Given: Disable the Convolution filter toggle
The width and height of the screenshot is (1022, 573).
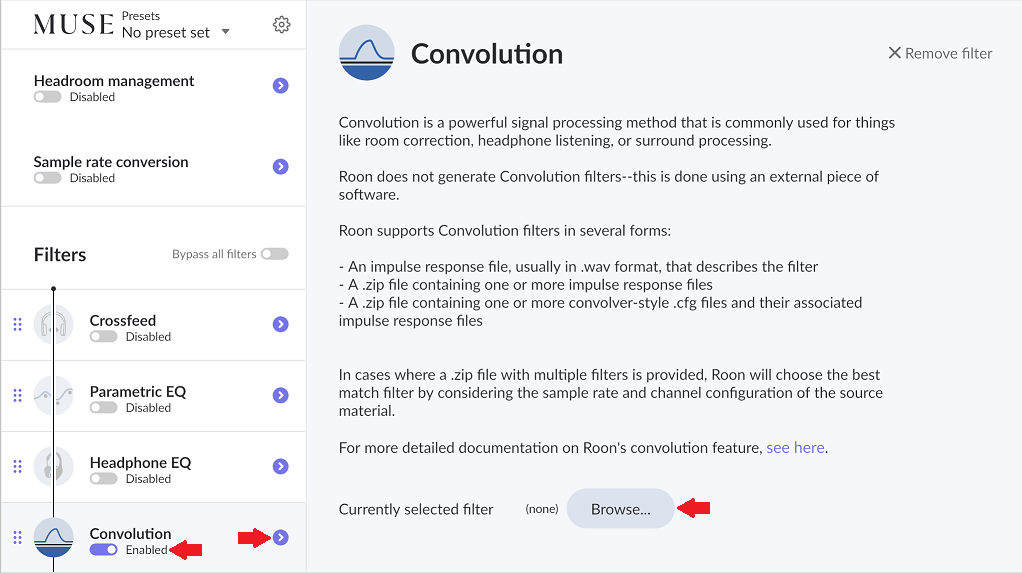Looking at the screenshot, I should (x=103, y=550).
